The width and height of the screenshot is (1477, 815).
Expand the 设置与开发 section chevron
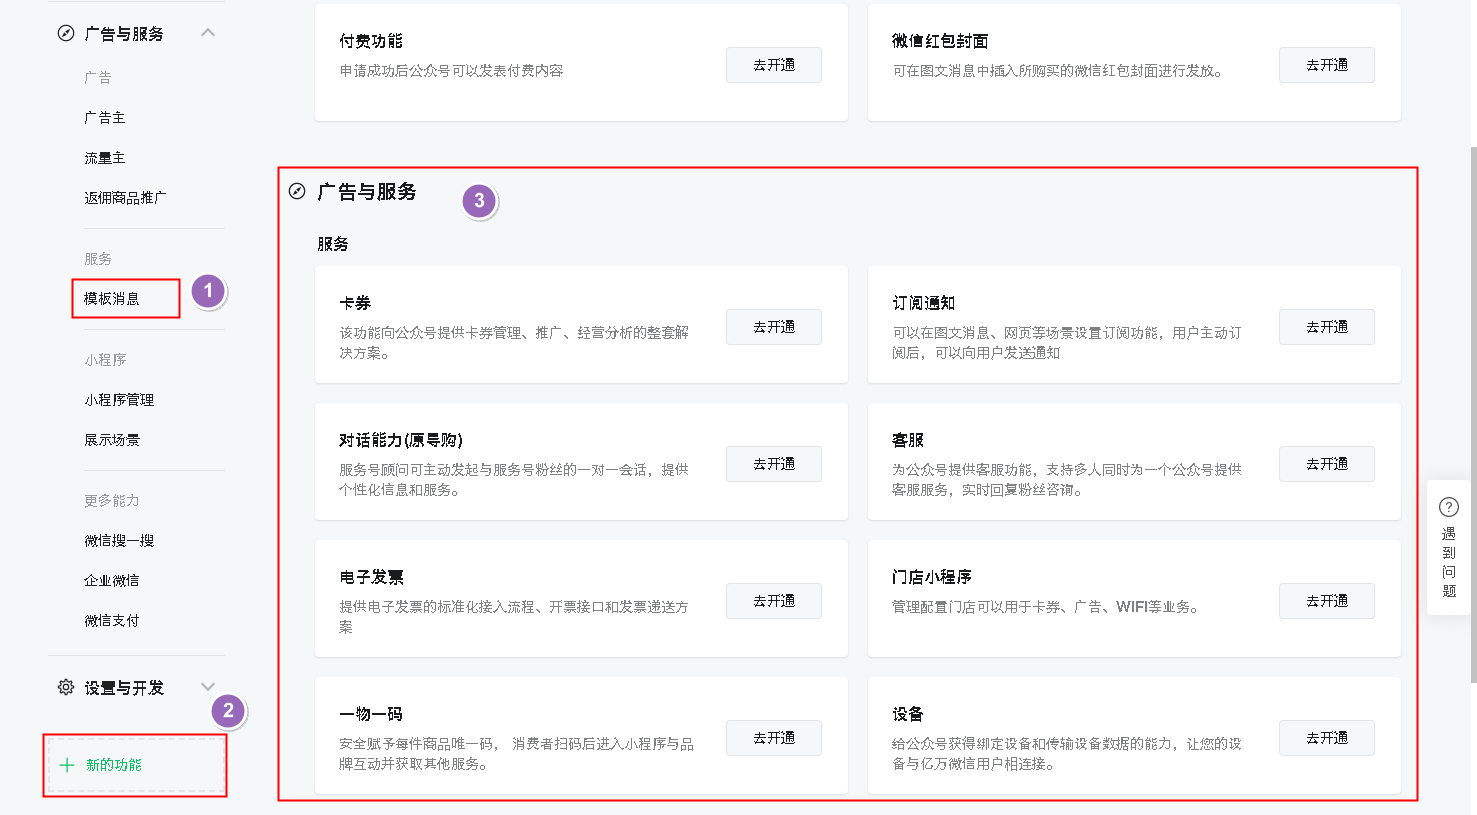[x=208, y=687]
